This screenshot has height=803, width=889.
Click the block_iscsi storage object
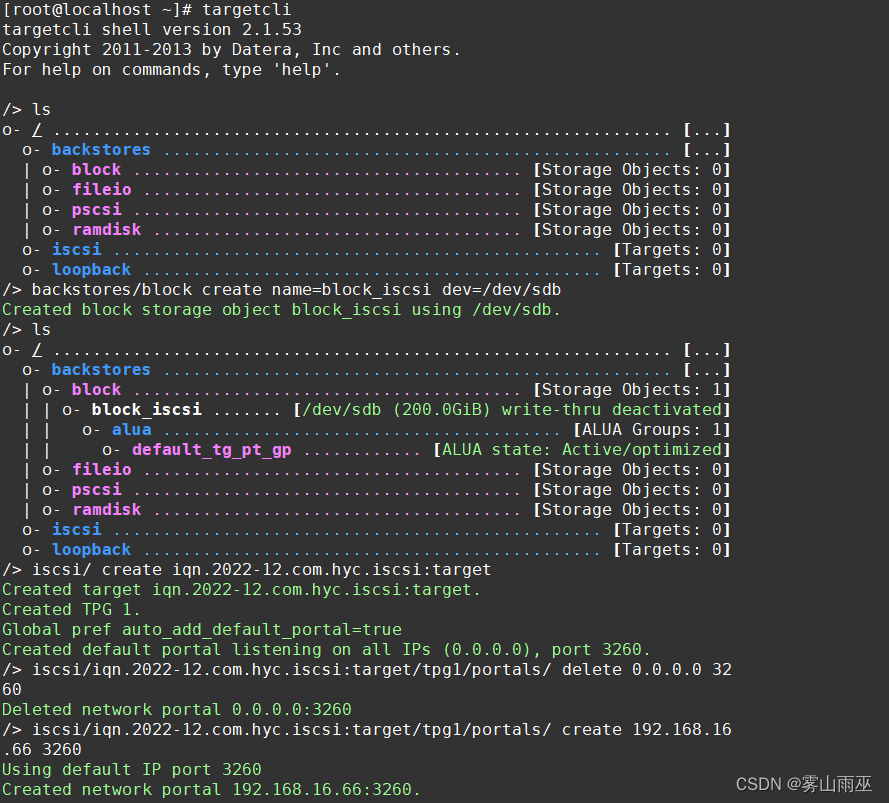click(x=146, y=409)
